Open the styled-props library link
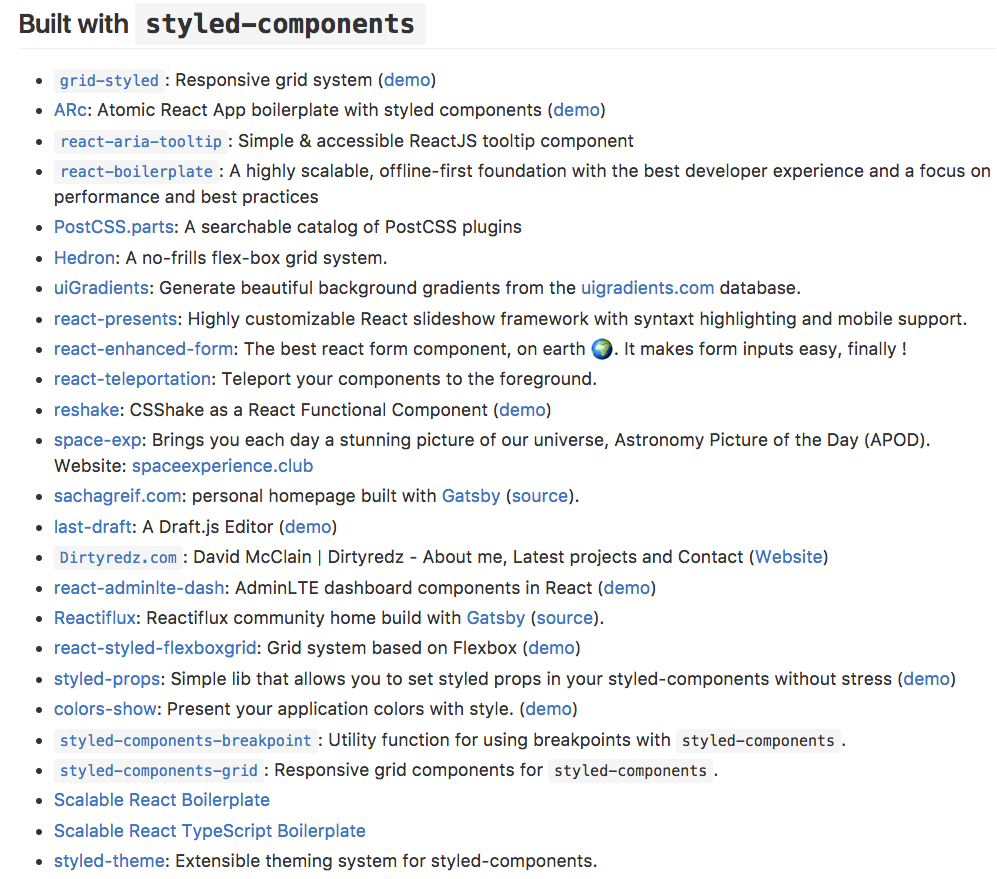The height and width of the screenshot is (879, 997). pos(107,679)
